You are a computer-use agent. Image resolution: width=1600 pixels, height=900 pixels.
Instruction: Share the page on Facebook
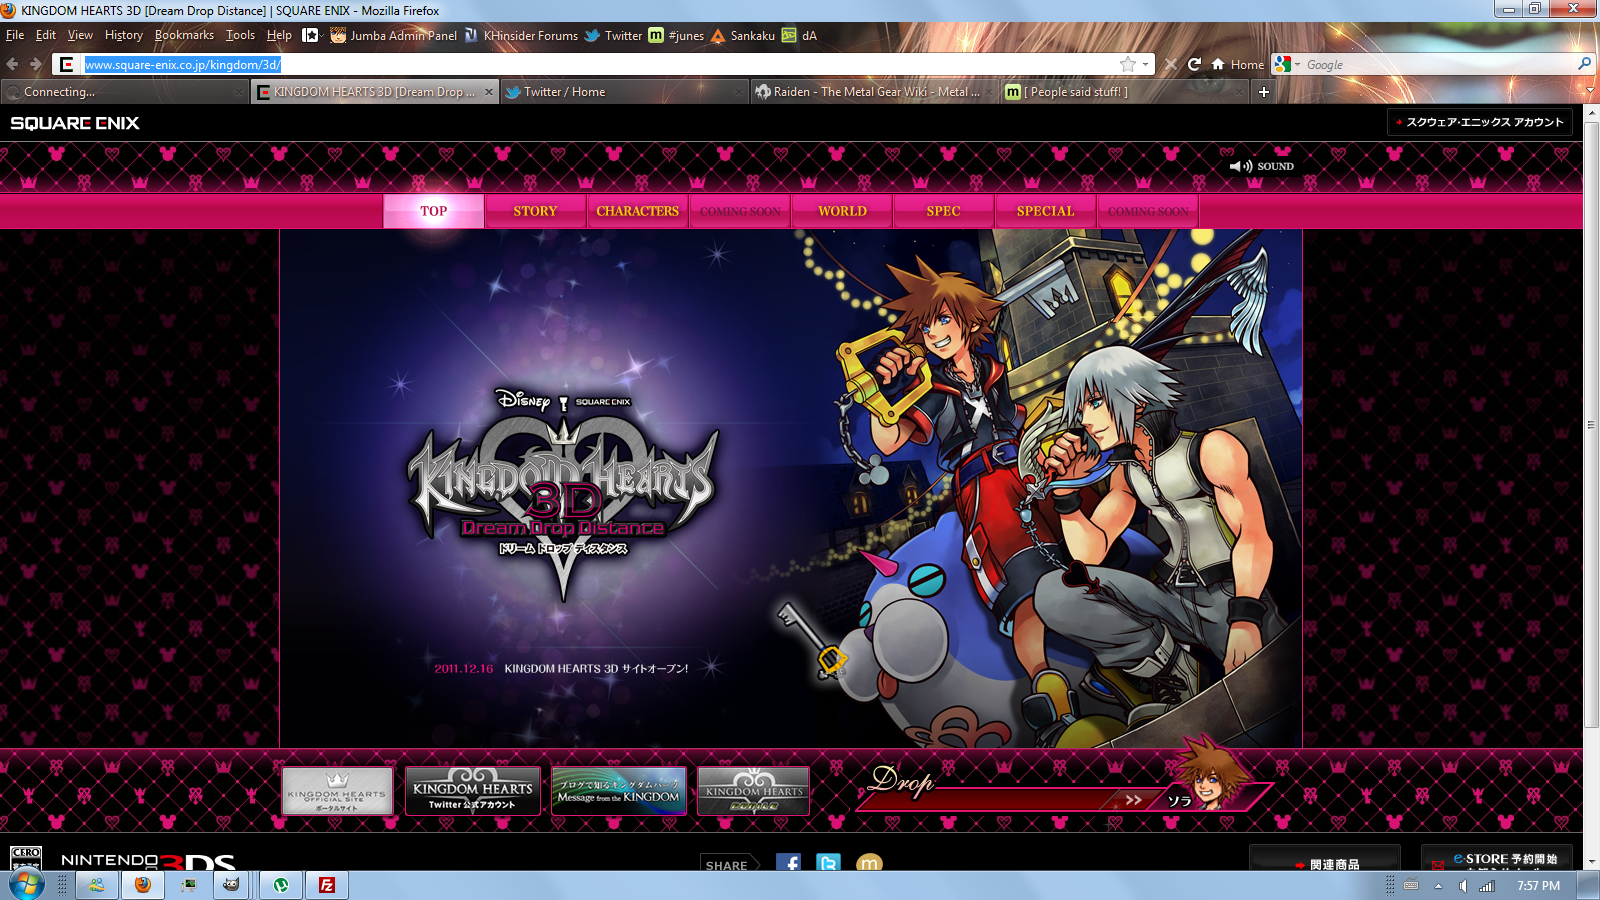click(x=788, y=863)
